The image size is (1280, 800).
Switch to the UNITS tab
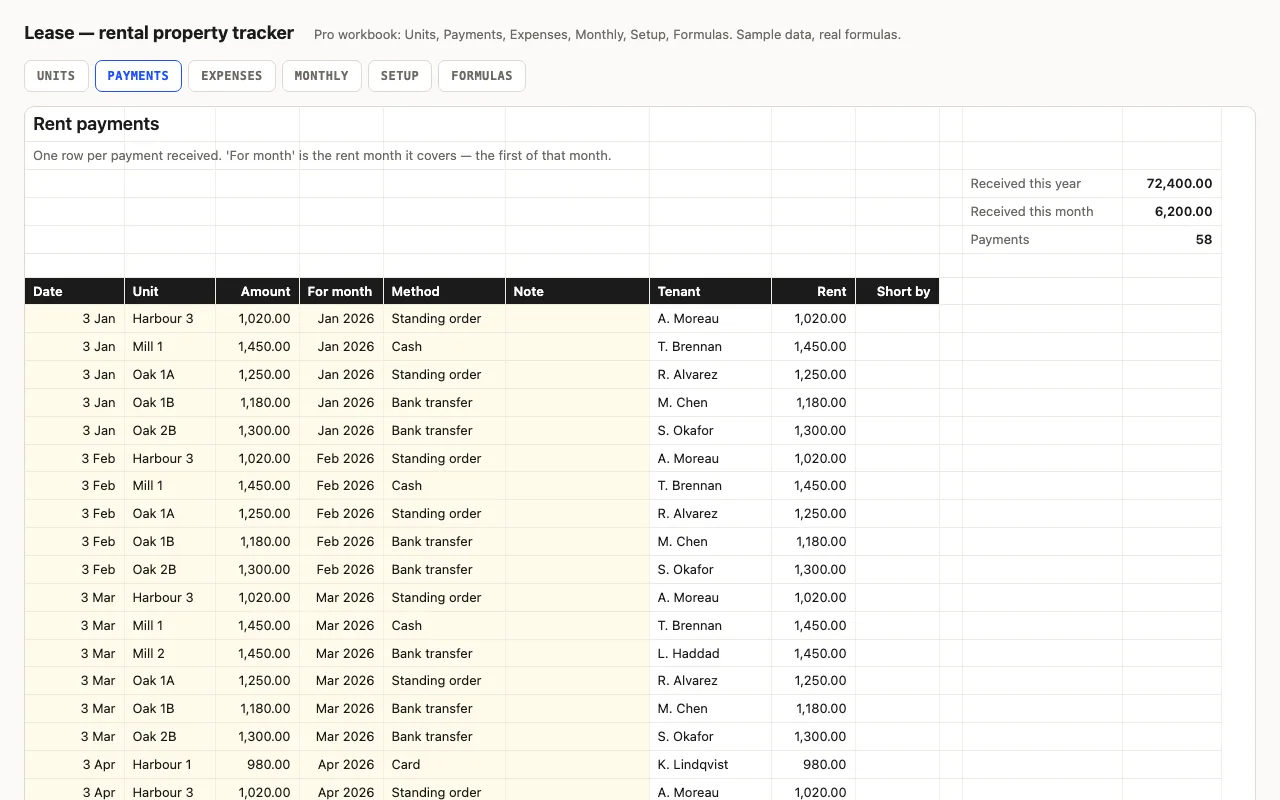click(56, 76)
